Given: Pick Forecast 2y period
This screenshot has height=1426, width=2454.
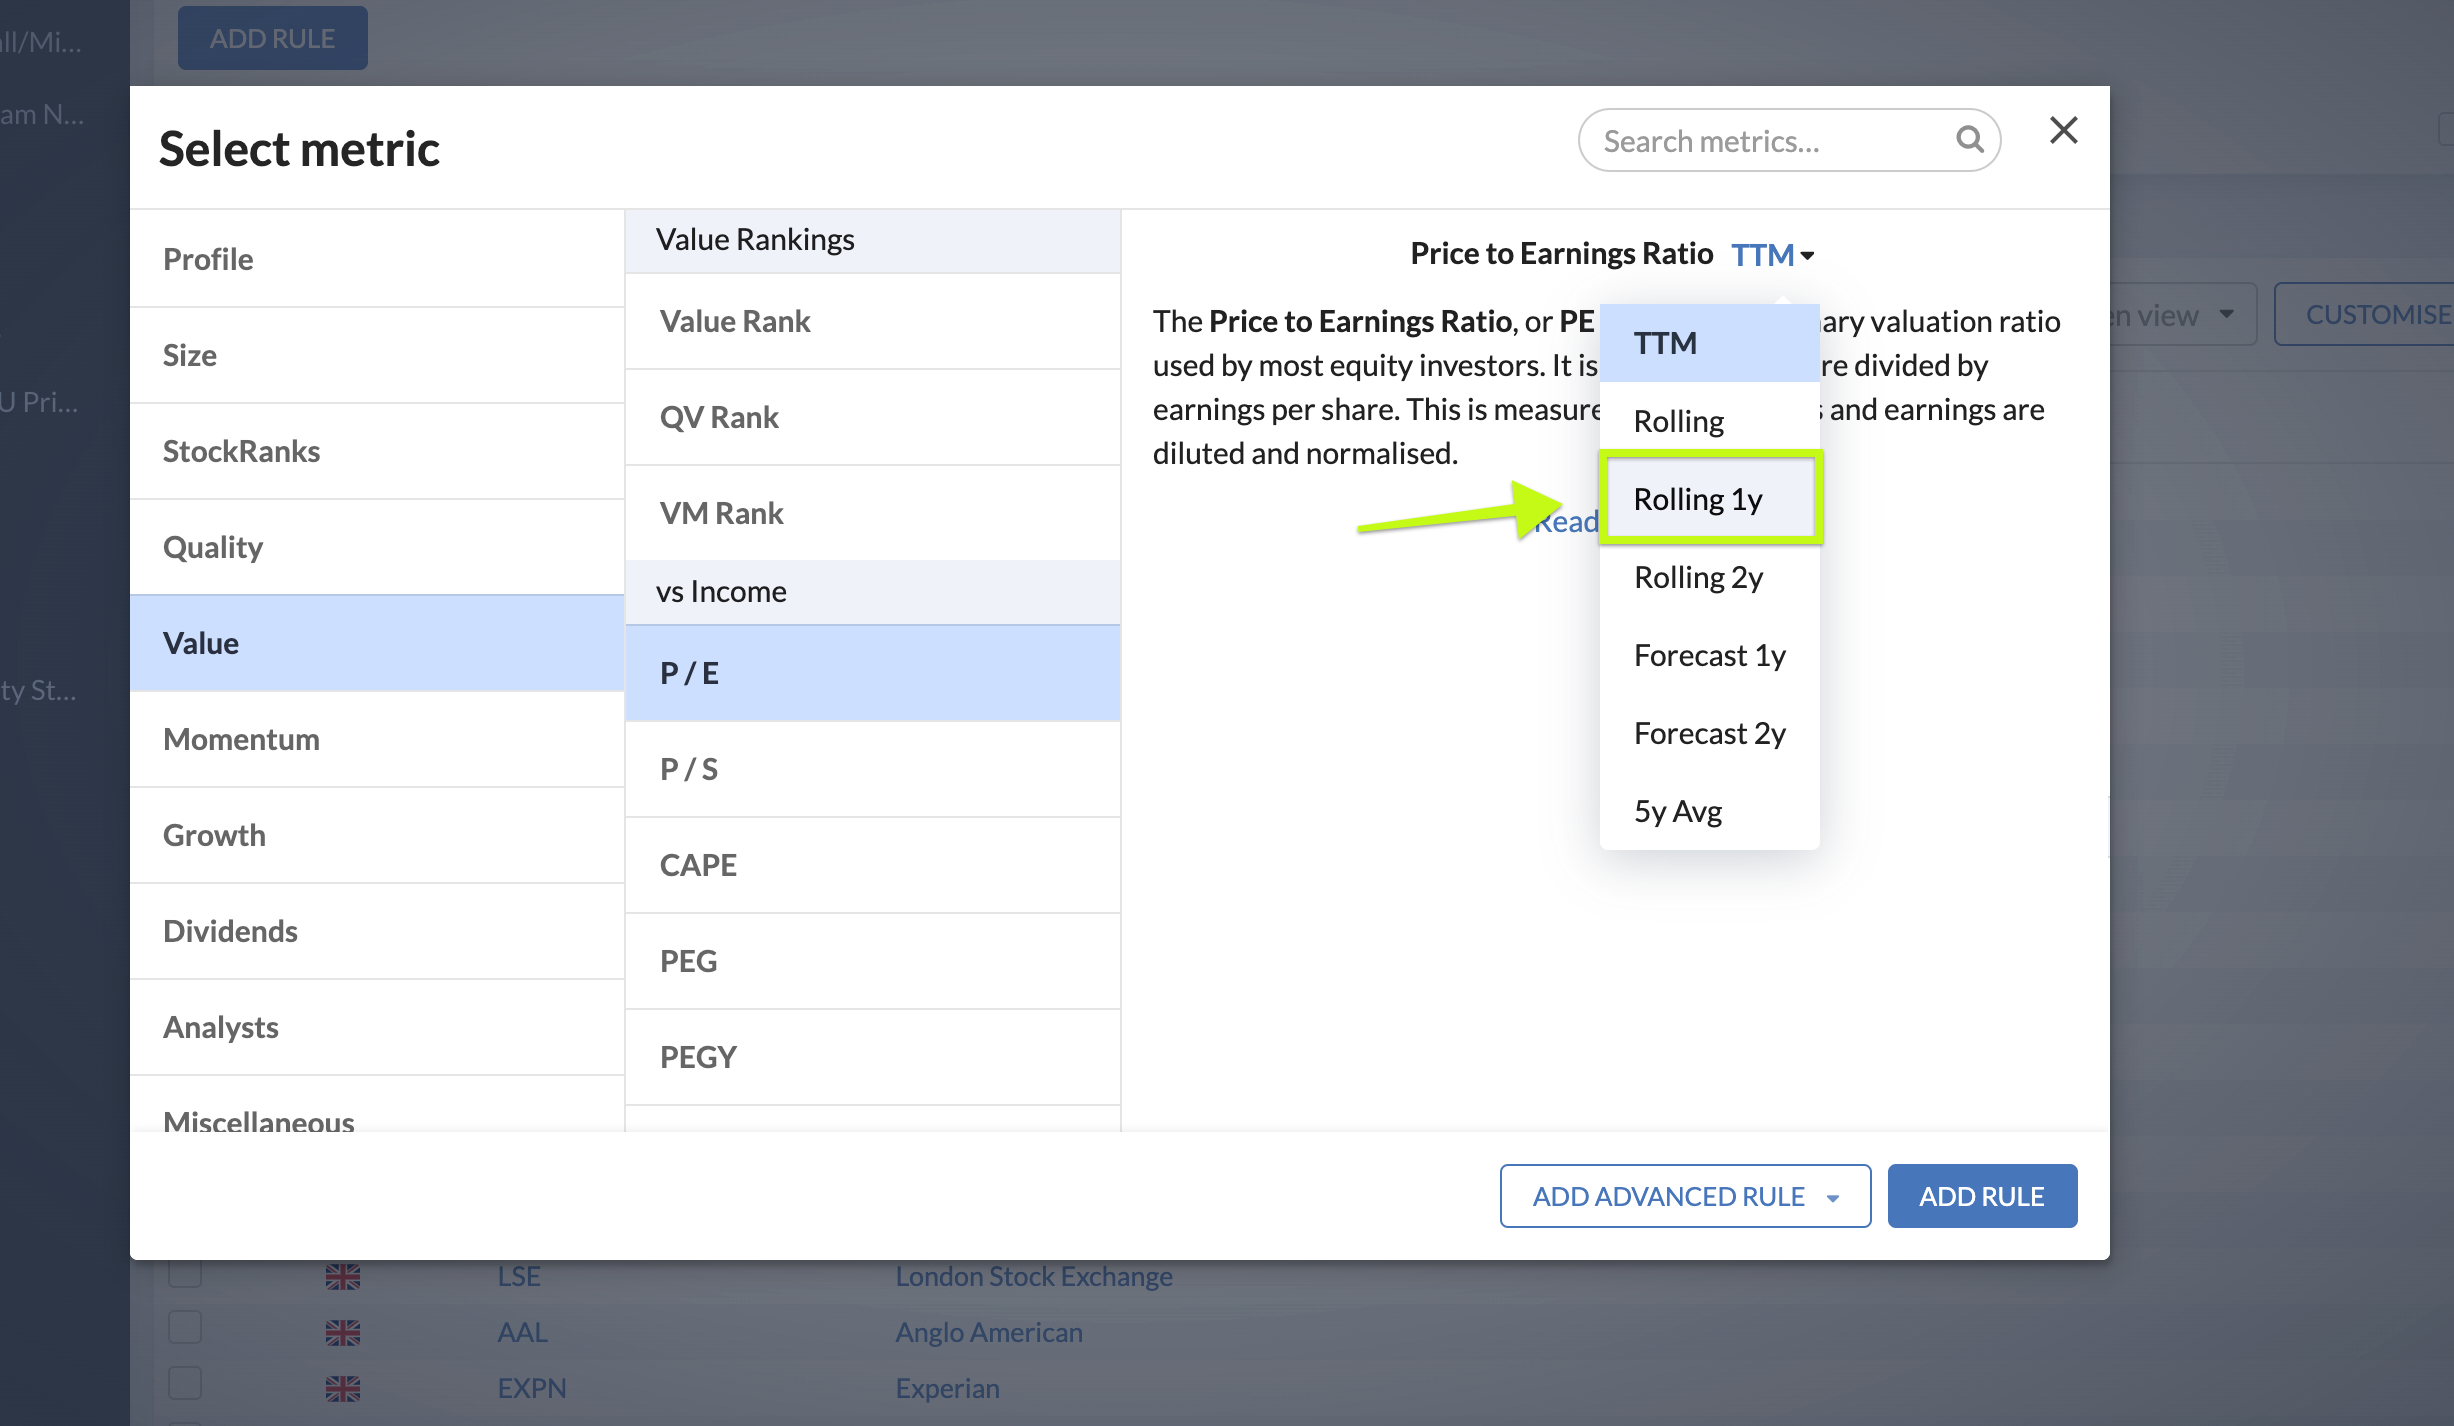Looking at the screenshot, I should (x=1709, y=733).
